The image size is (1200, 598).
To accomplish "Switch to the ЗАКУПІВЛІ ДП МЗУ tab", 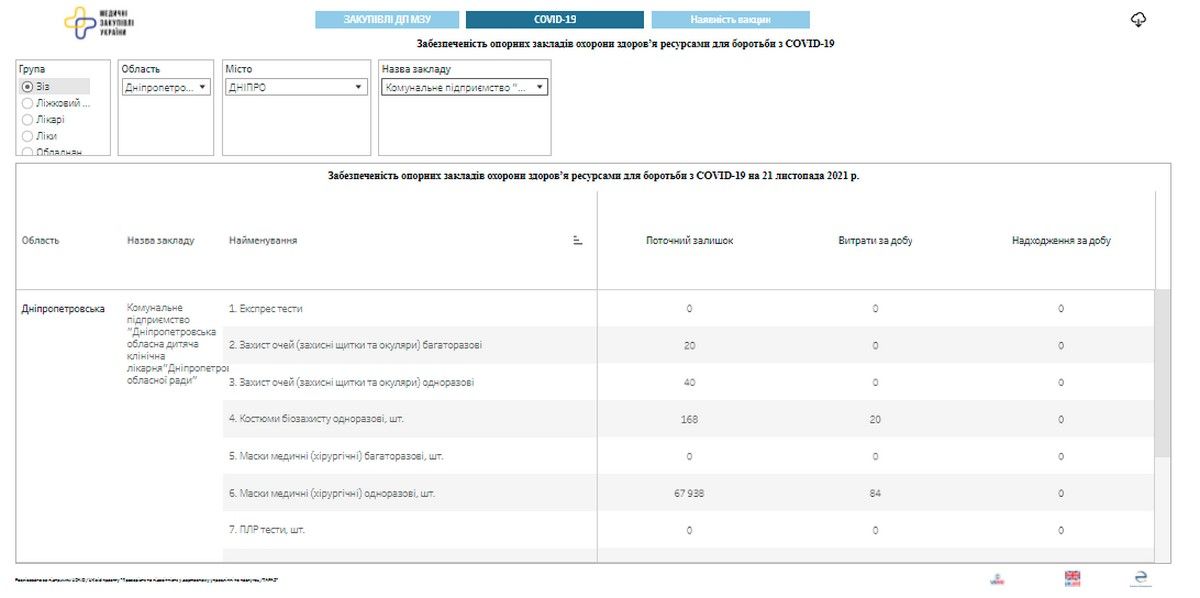I will 388,18.
